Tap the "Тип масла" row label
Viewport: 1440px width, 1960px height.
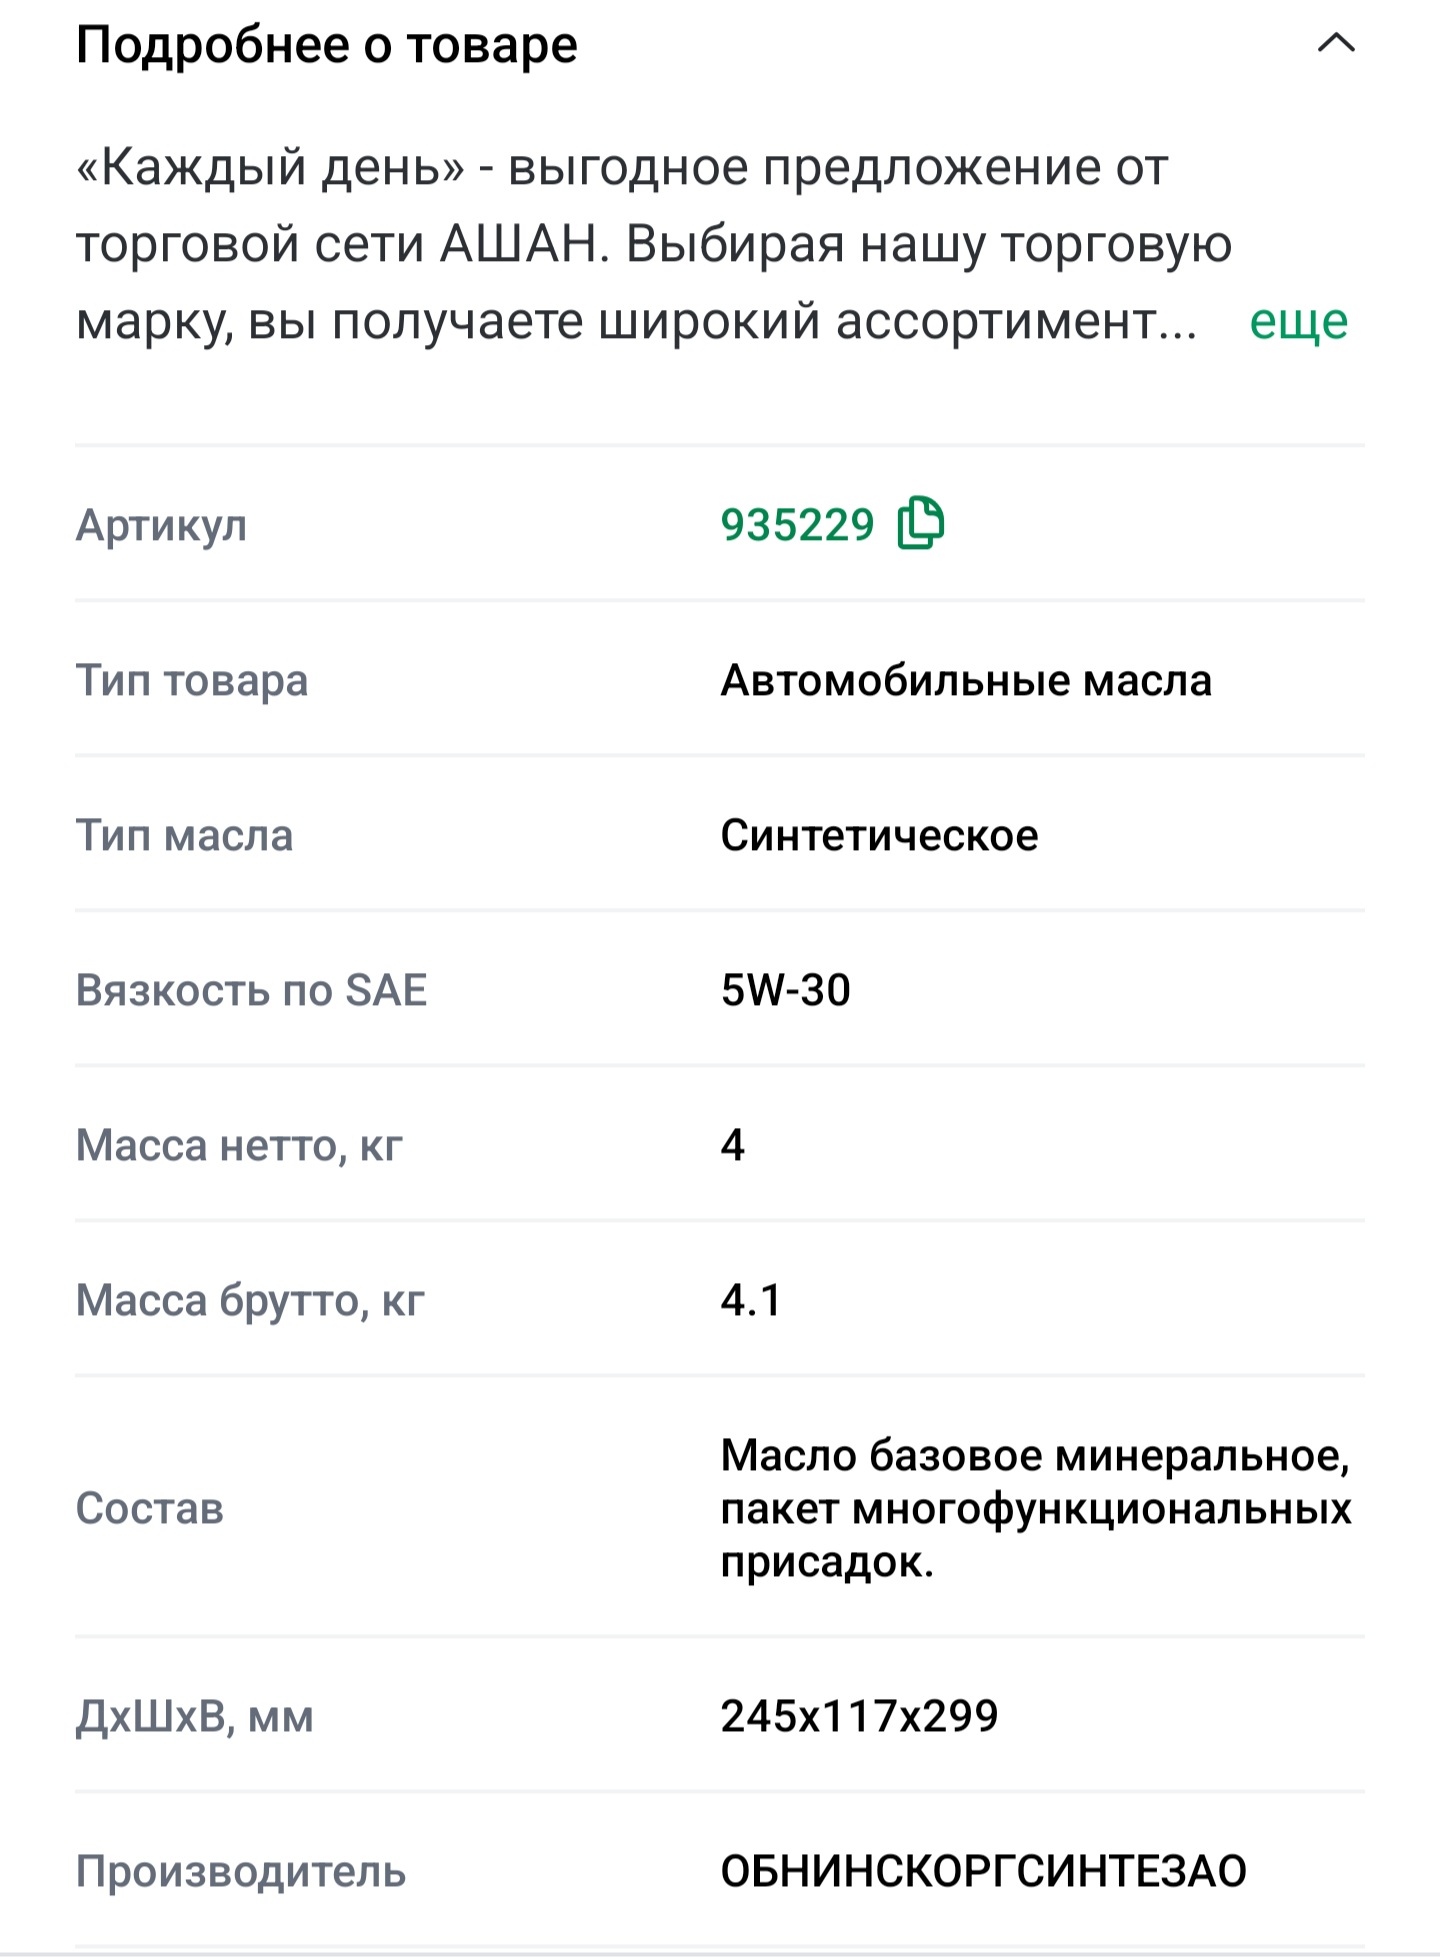(184, 835)
